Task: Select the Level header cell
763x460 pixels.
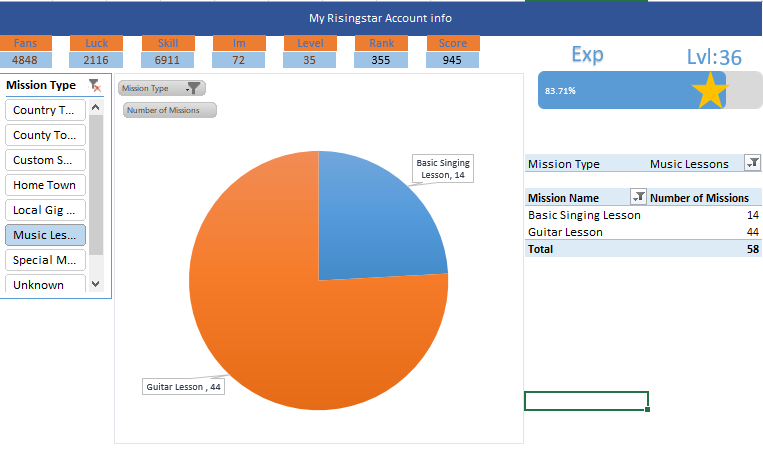Action: point(310,43)
